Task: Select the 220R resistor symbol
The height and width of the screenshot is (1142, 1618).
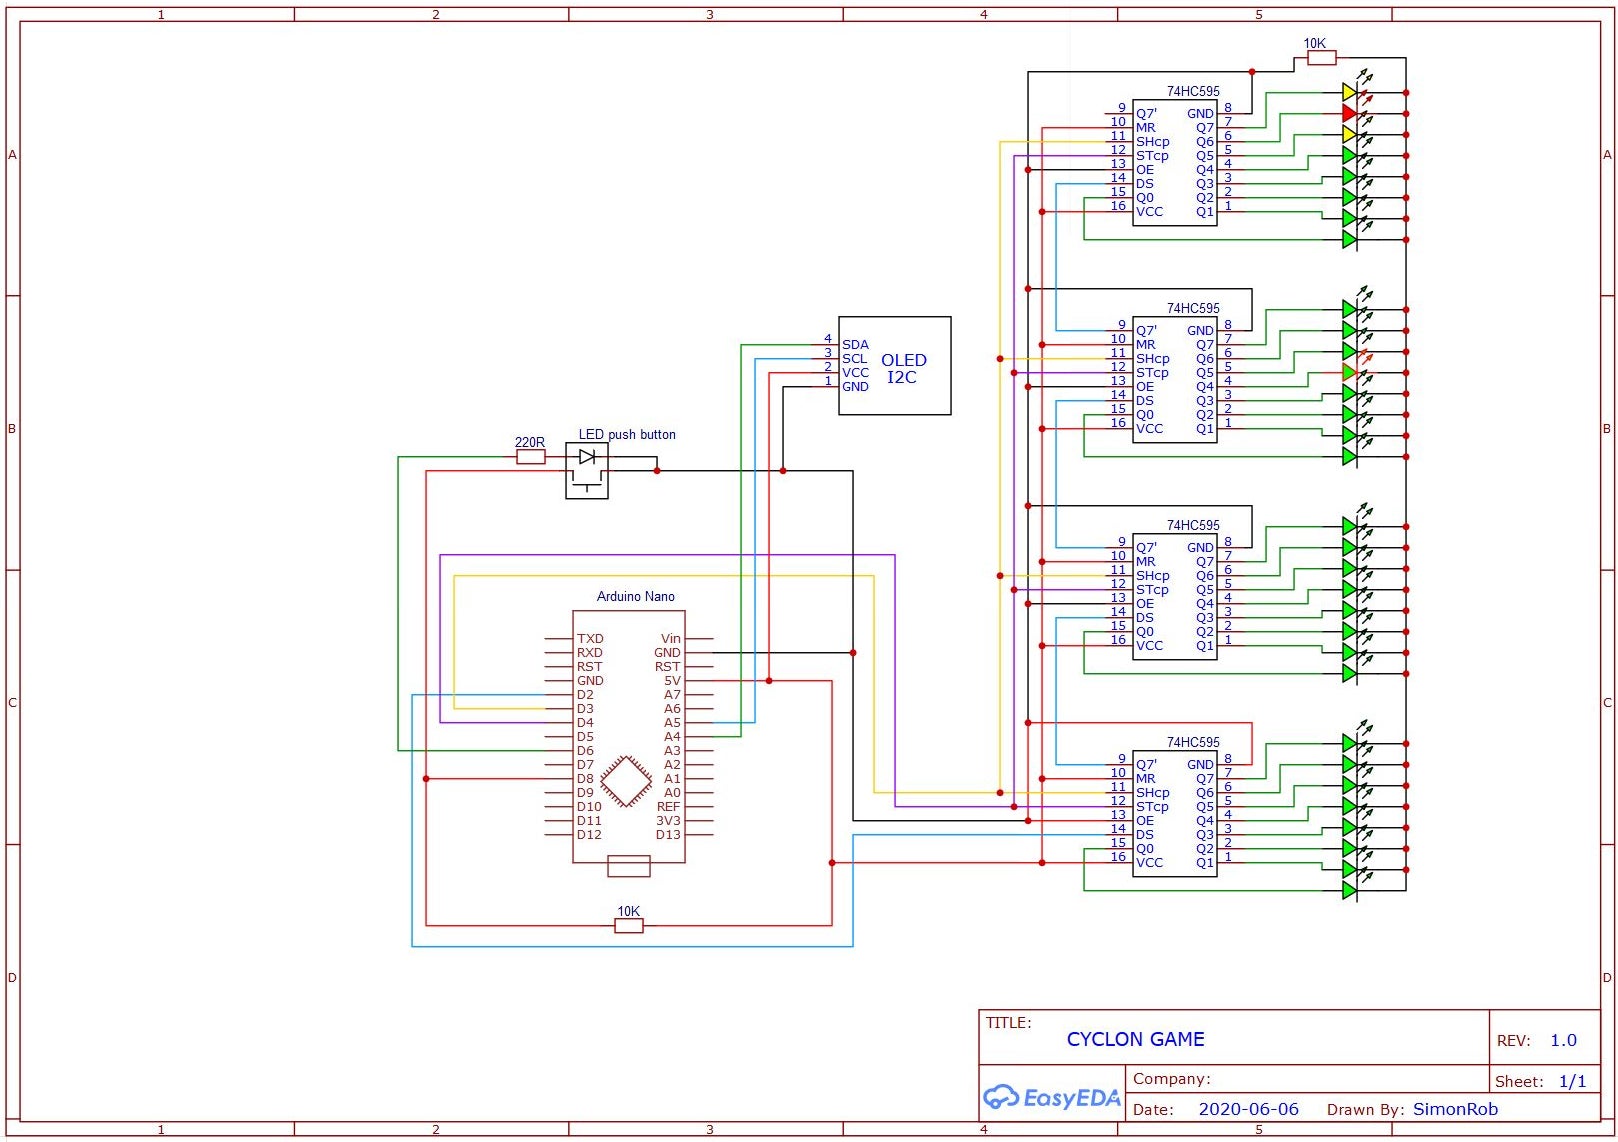Action: click(530, 457)
